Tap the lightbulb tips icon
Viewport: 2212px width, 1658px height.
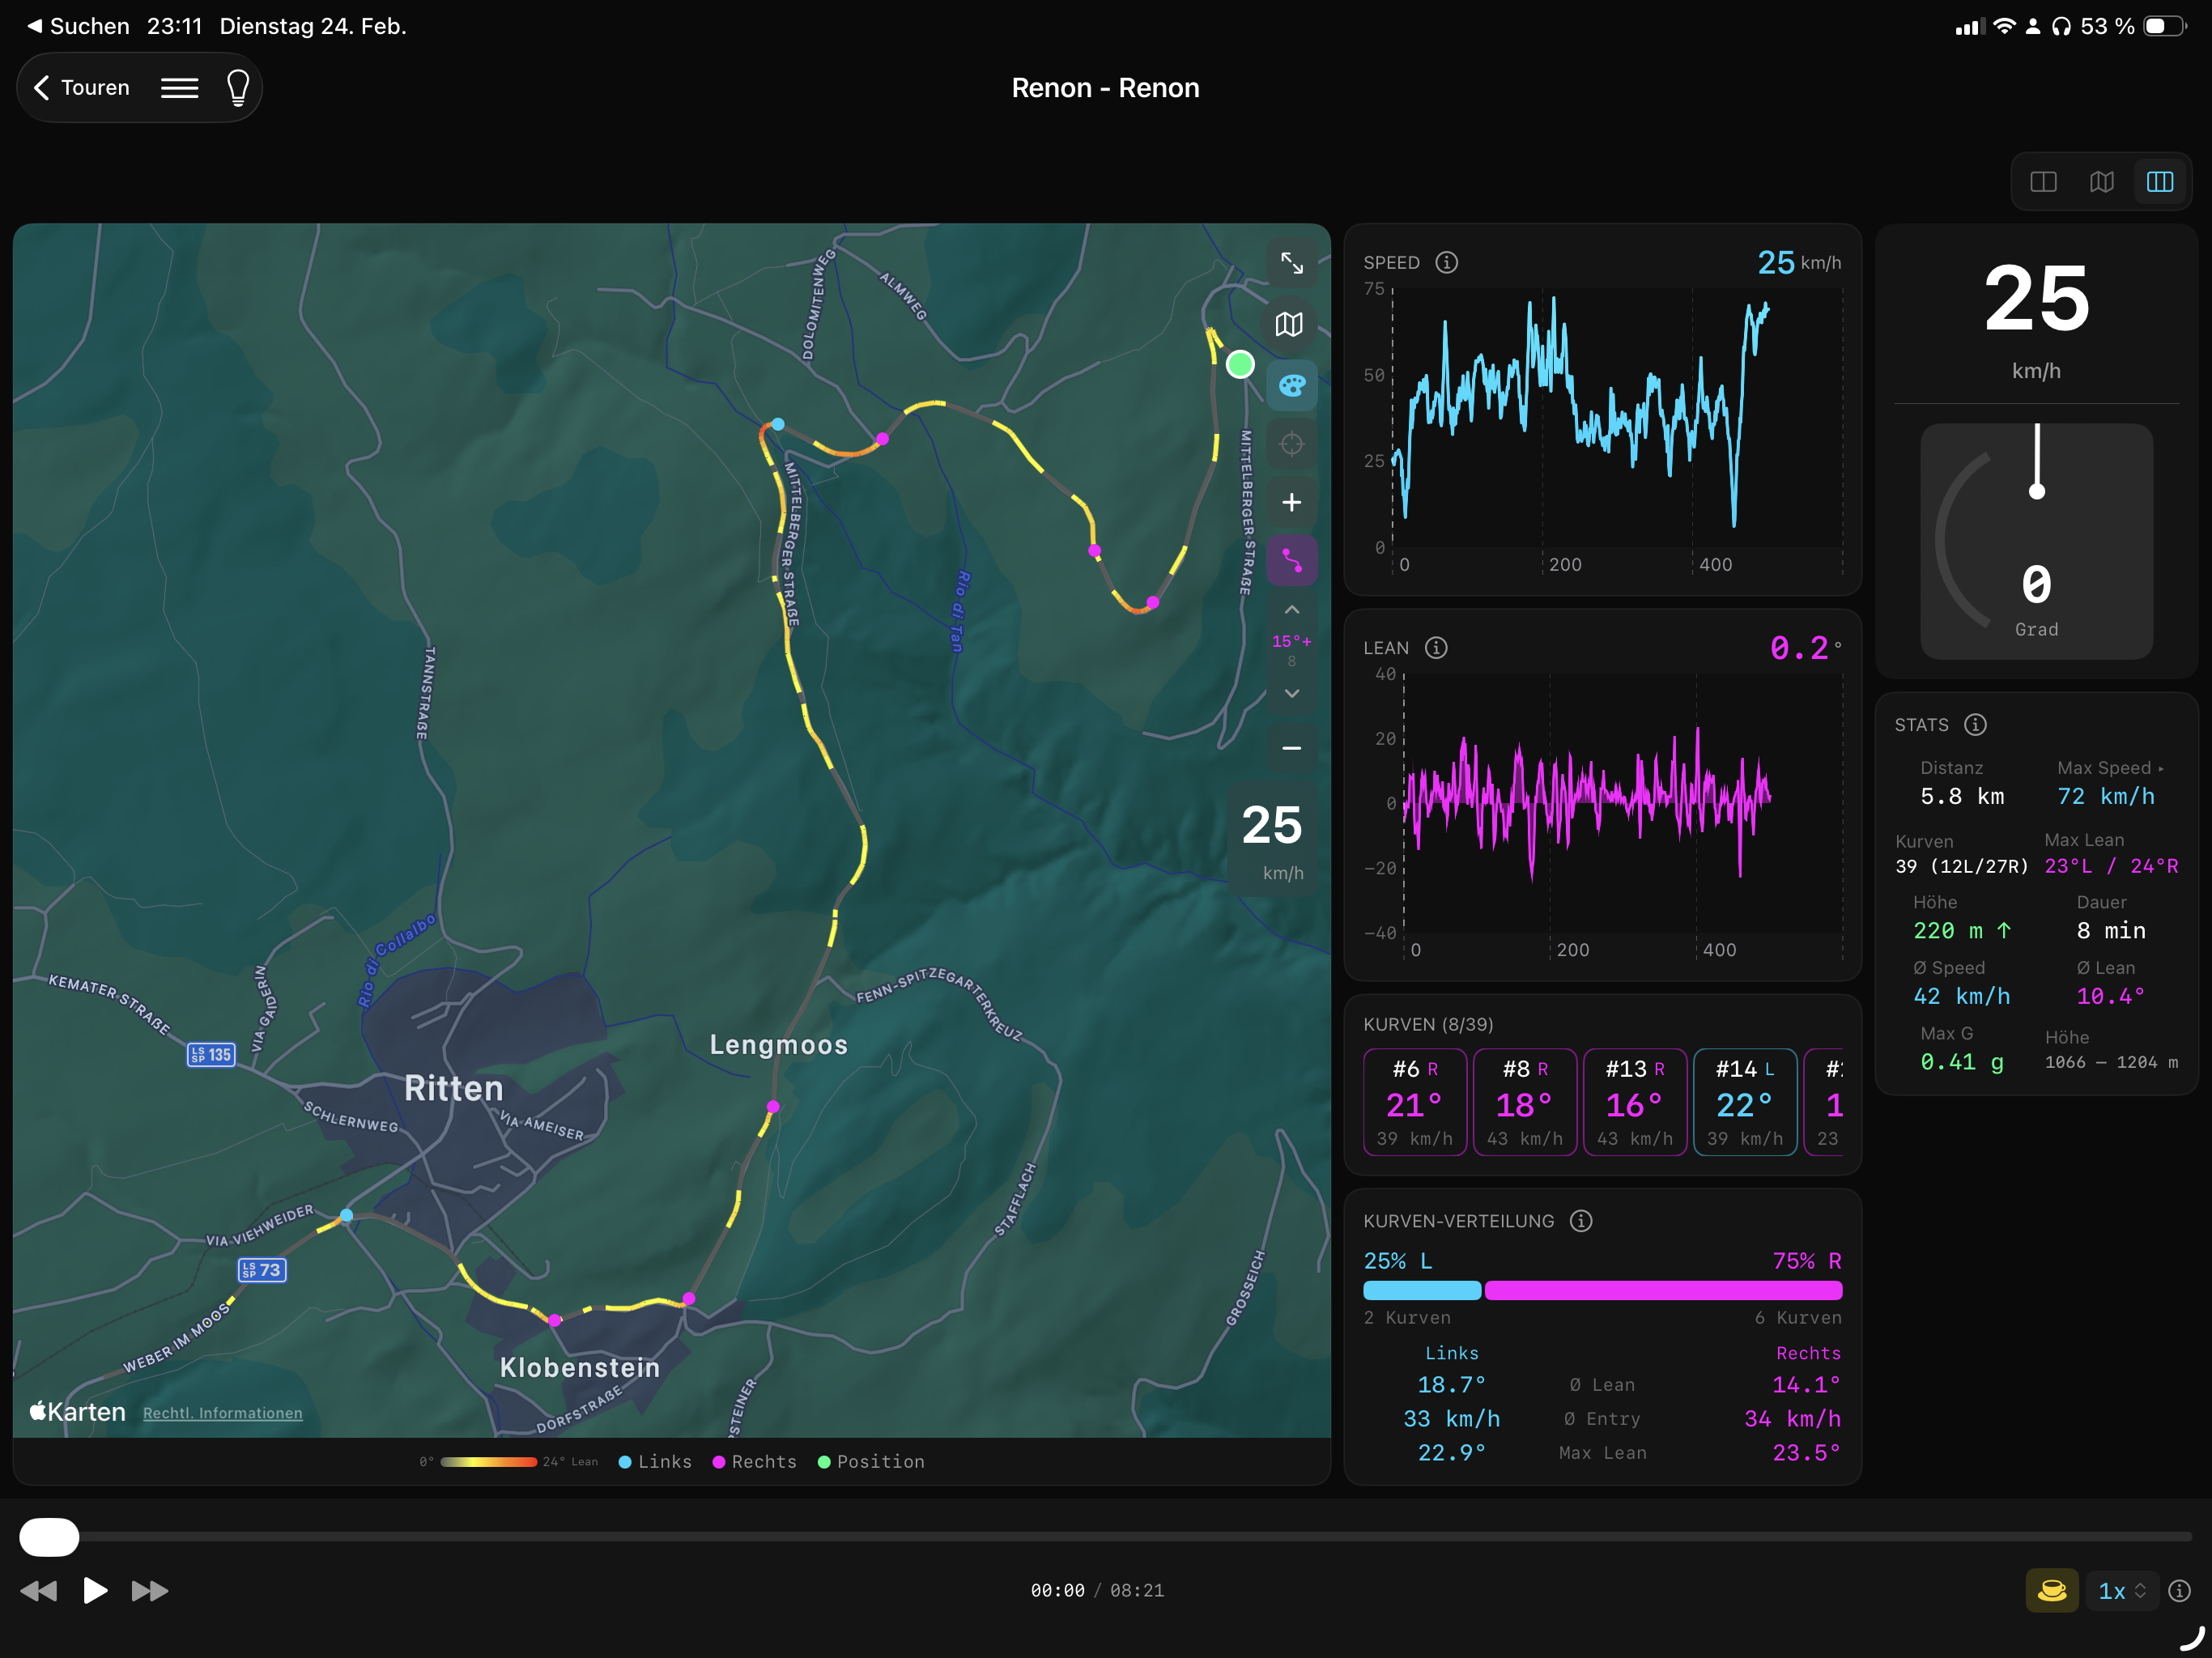click(238, 88)
